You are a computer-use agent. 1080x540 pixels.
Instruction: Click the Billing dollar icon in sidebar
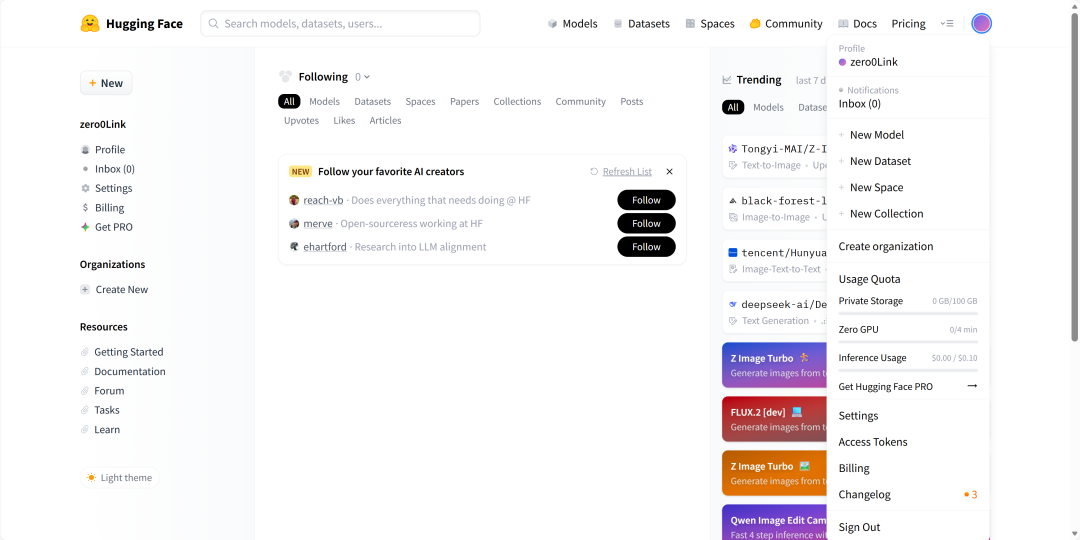tap(86, 208)
